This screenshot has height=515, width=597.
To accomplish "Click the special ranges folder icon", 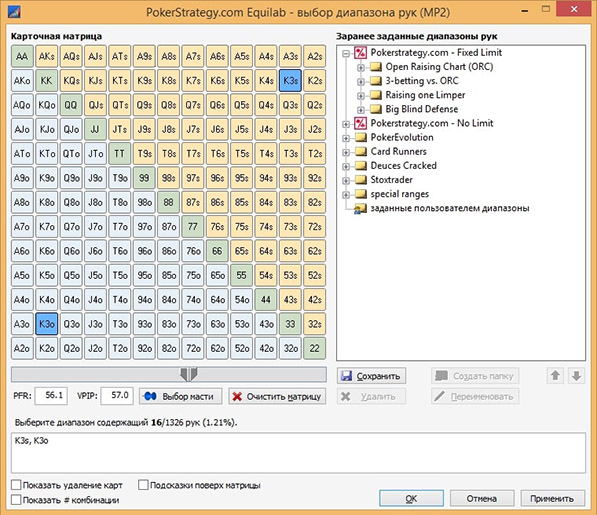I will click(x=361, y=194).
